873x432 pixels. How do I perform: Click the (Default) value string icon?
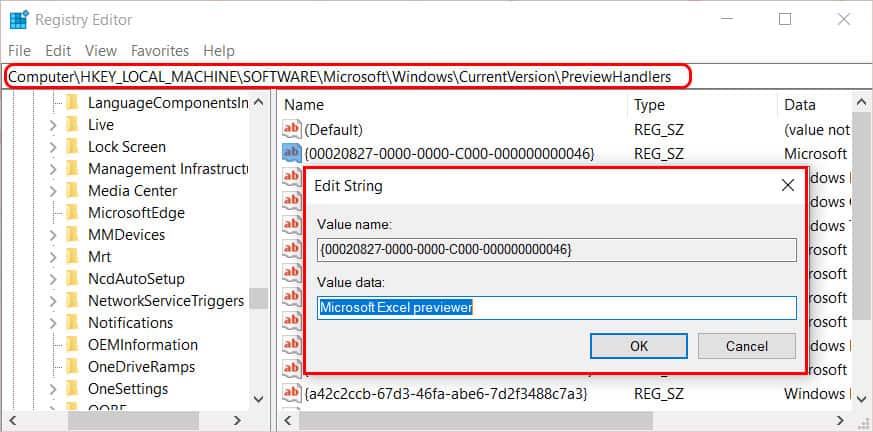(292, 130)
